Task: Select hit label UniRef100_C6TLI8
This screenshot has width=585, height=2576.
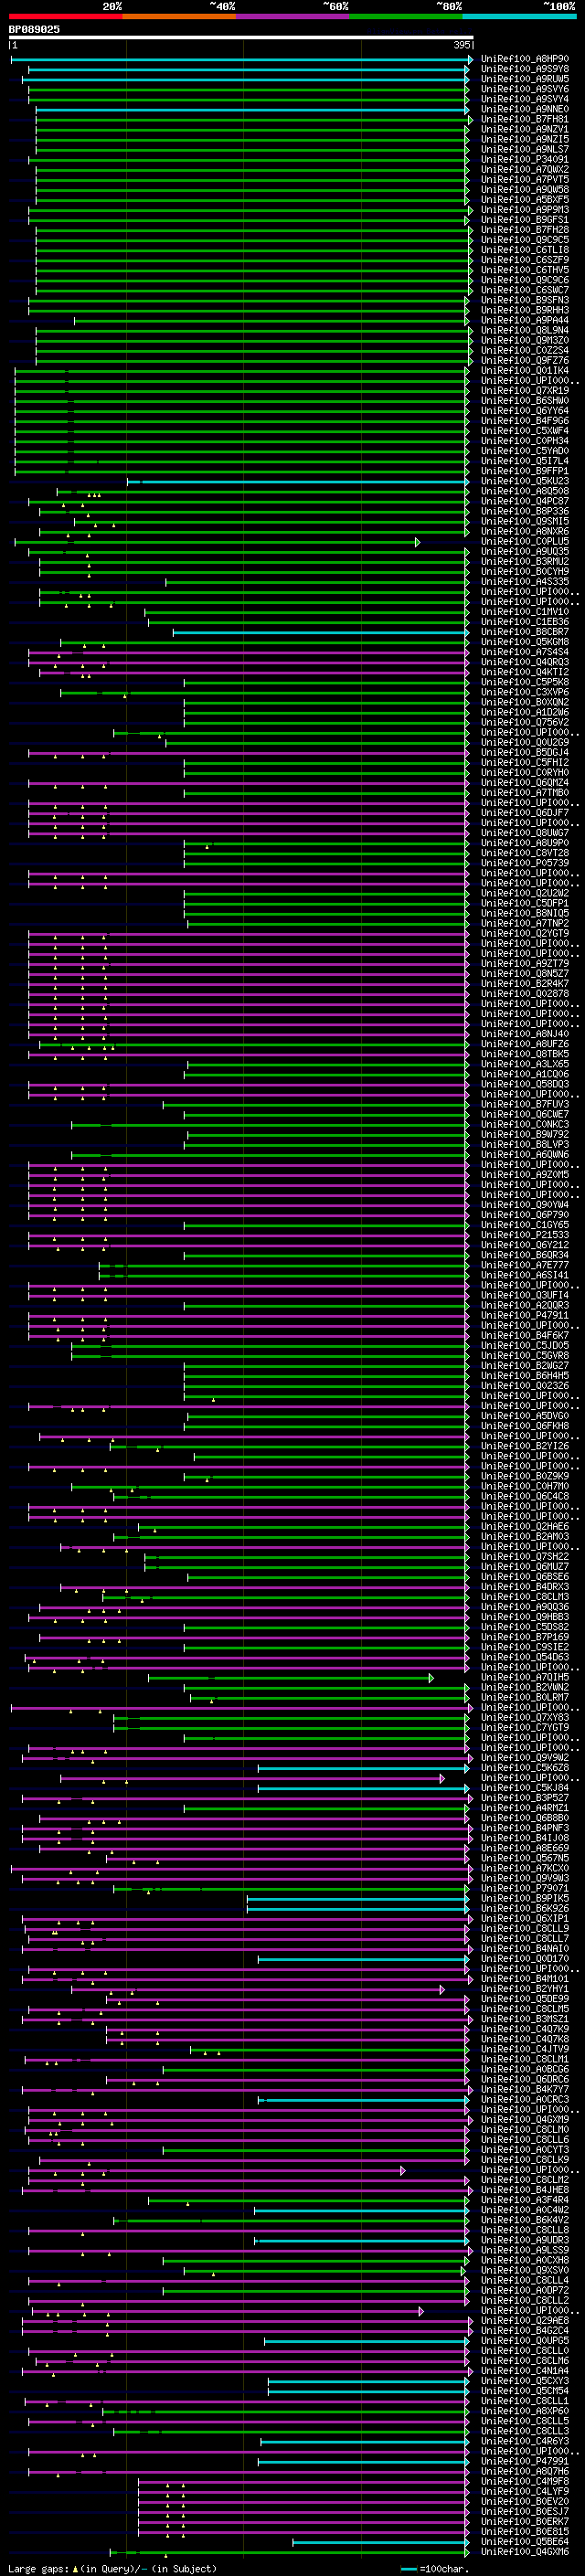Action: 525,250
